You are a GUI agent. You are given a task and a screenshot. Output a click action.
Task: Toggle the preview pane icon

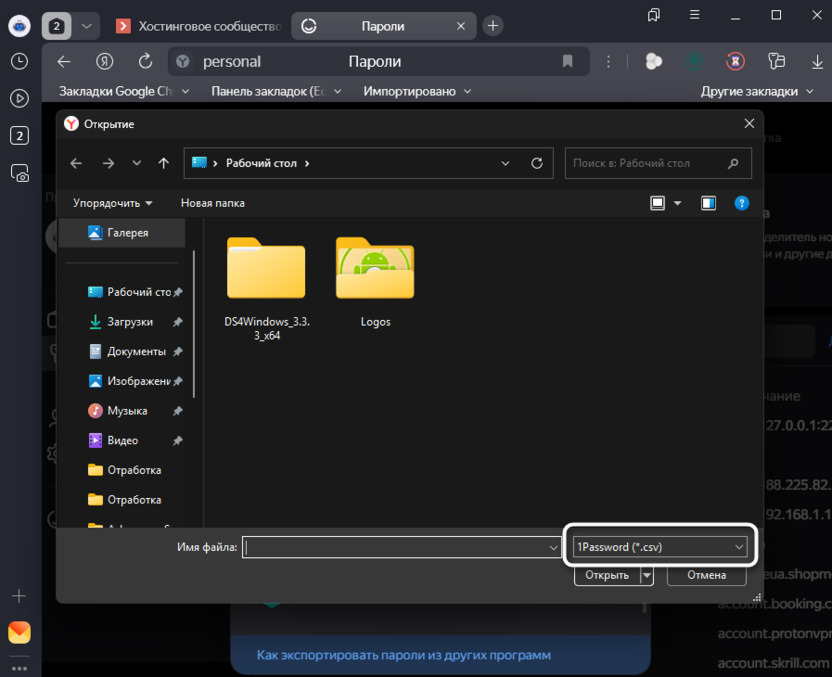click(708, 203)
